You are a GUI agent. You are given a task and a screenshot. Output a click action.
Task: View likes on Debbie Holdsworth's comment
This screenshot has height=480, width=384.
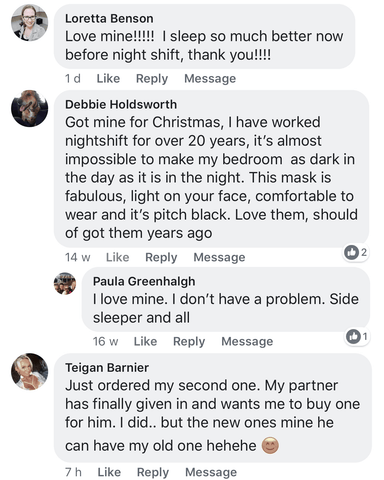pos(356,252)
